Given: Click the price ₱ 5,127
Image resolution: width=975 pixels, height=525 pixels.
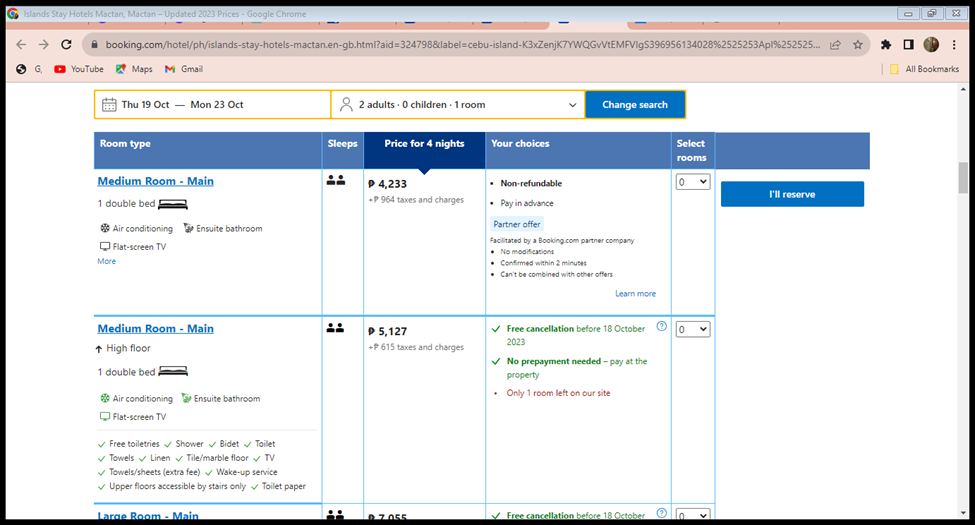Looking at the screenshot, I should [x=387, y=332].
